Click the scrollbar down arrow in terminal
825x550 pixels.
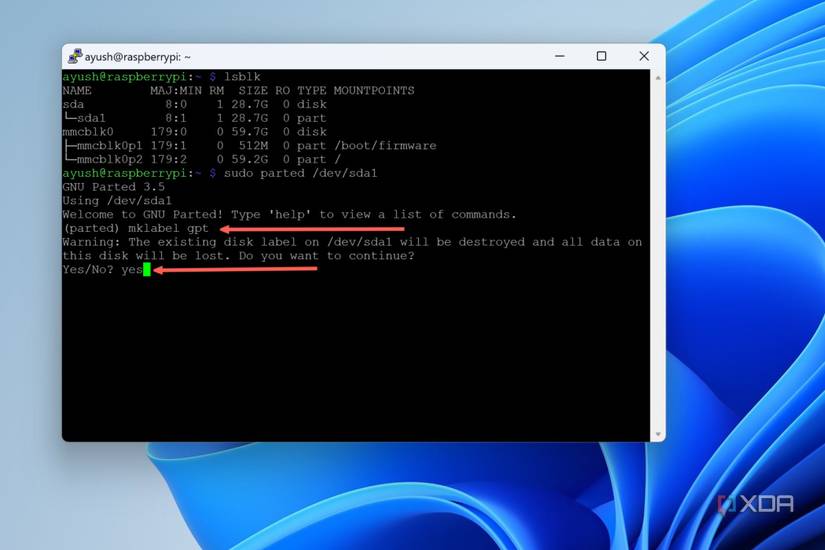658,434
